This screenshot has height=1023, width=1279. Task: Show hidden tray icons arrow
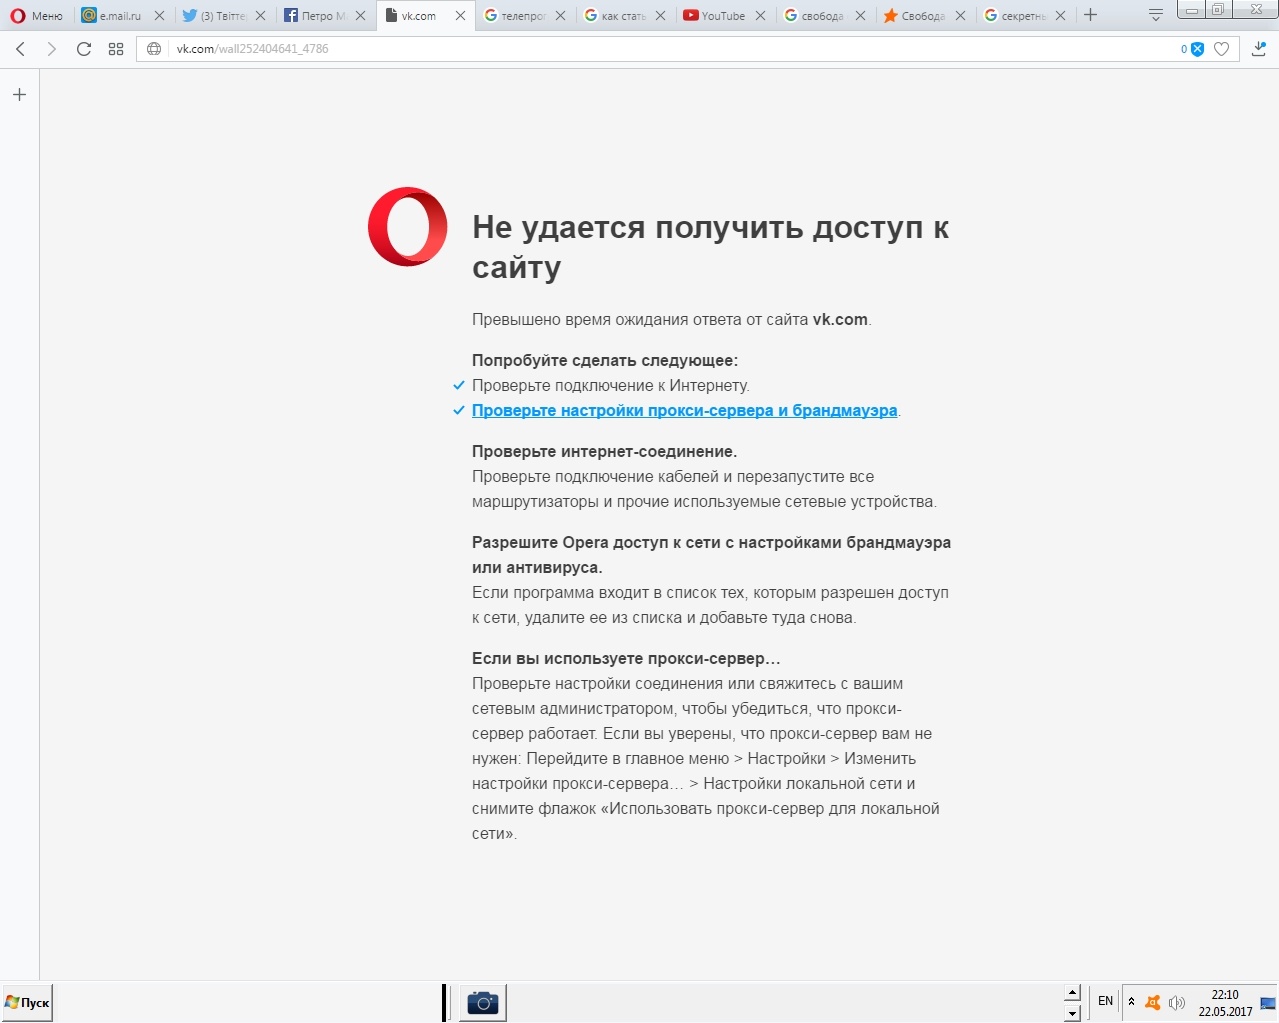pyautogui.click(x=1131, y=1002)
